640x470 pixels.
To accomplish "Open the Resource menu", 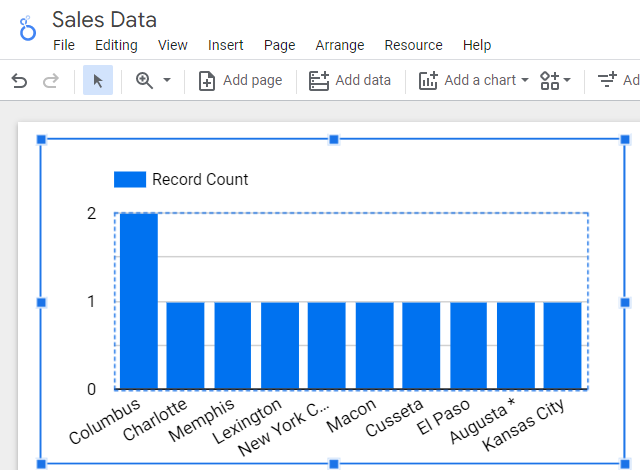I will 413,45.
